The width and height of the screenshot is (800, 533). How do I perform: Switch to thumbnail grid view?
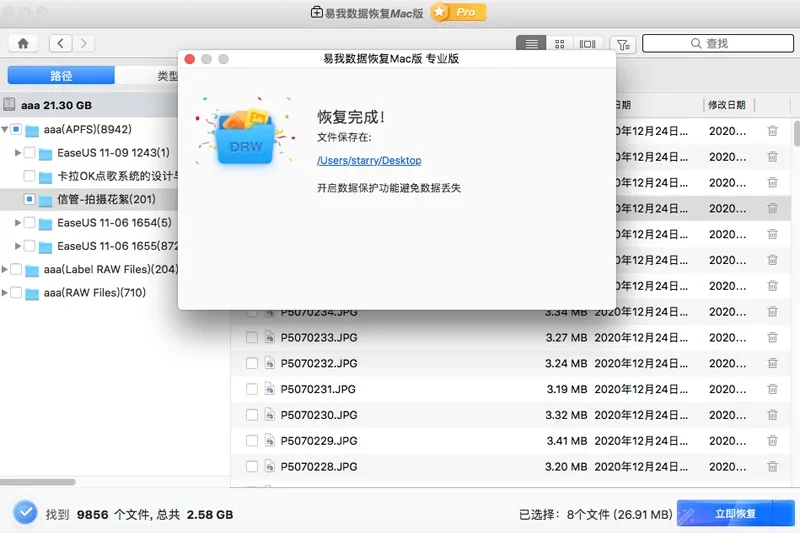point(560,44)
